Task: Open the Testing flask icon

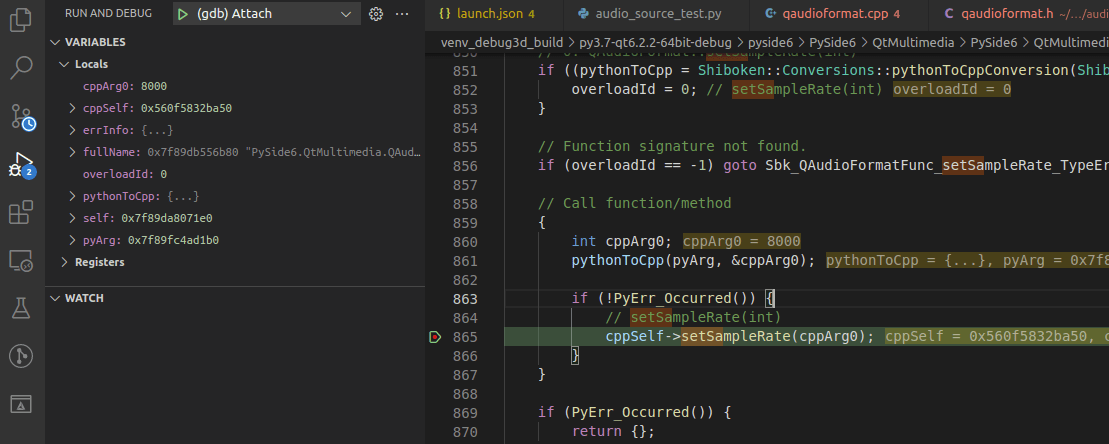Action: click(x=22, y=308)
